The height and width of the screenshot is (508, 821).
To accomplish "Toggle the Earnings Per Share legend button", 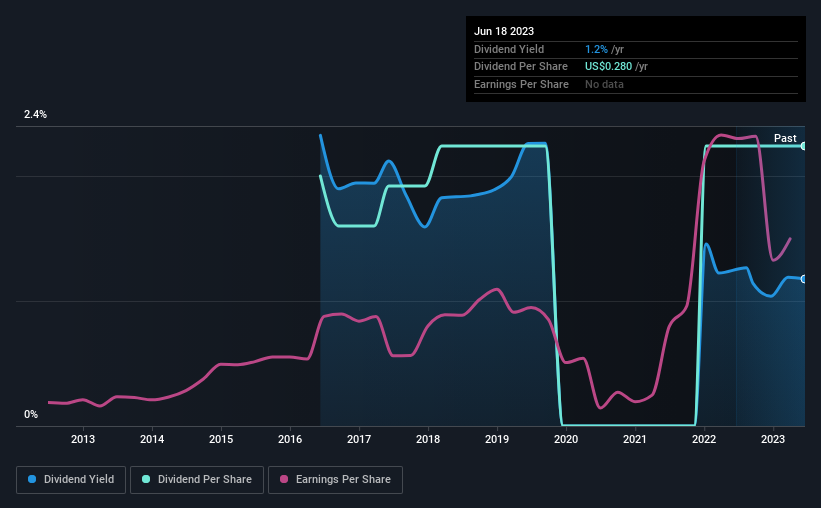I will click(x=335, y=480).
